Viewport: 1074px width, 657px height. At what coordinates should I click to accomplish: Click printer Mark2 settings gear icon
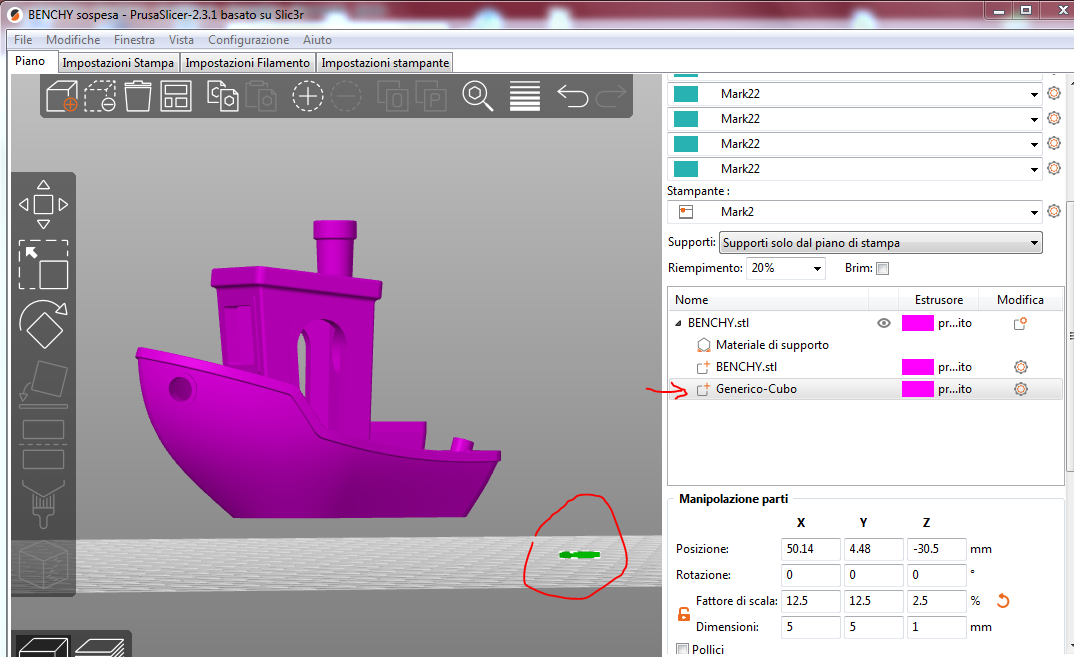coord(1053,212)
